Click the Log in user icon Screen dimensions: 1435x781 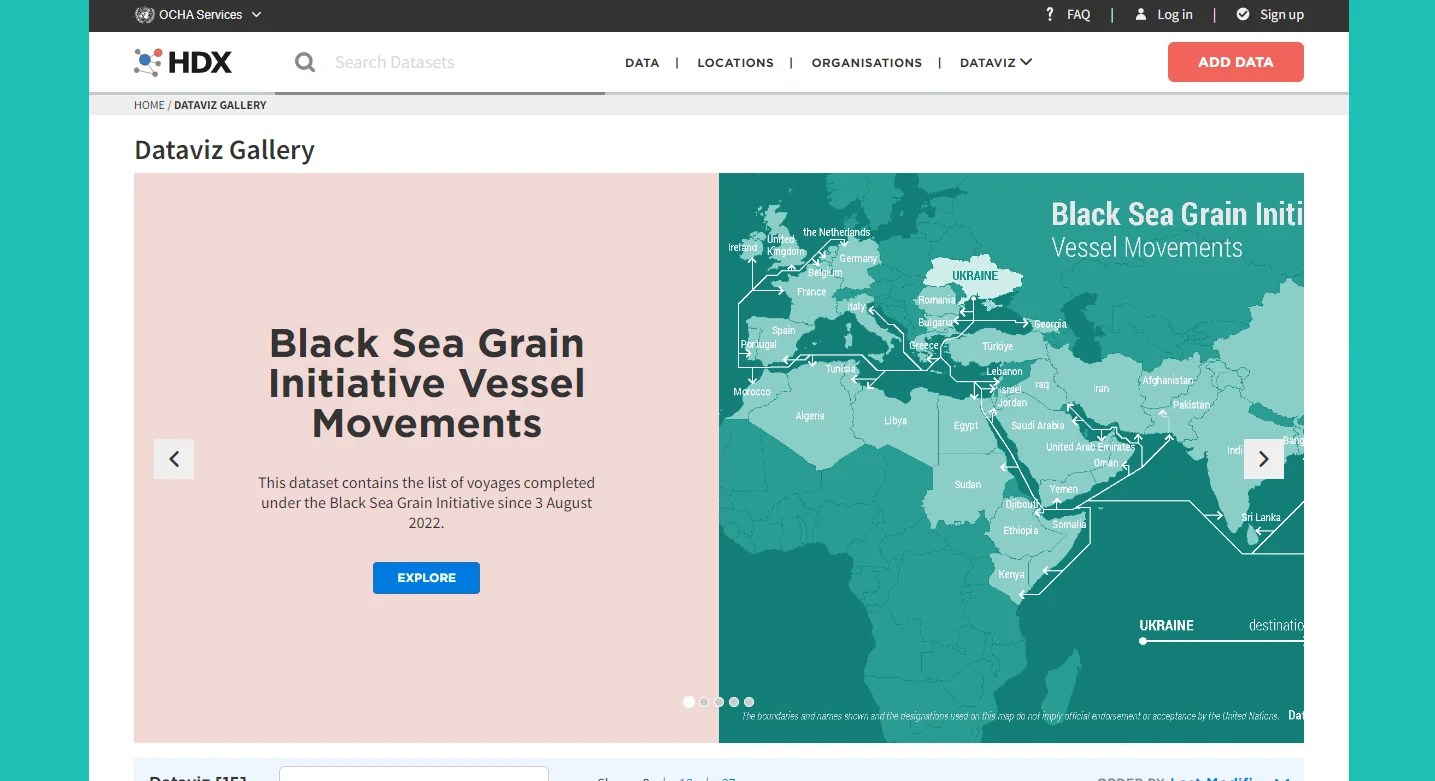1140,14
